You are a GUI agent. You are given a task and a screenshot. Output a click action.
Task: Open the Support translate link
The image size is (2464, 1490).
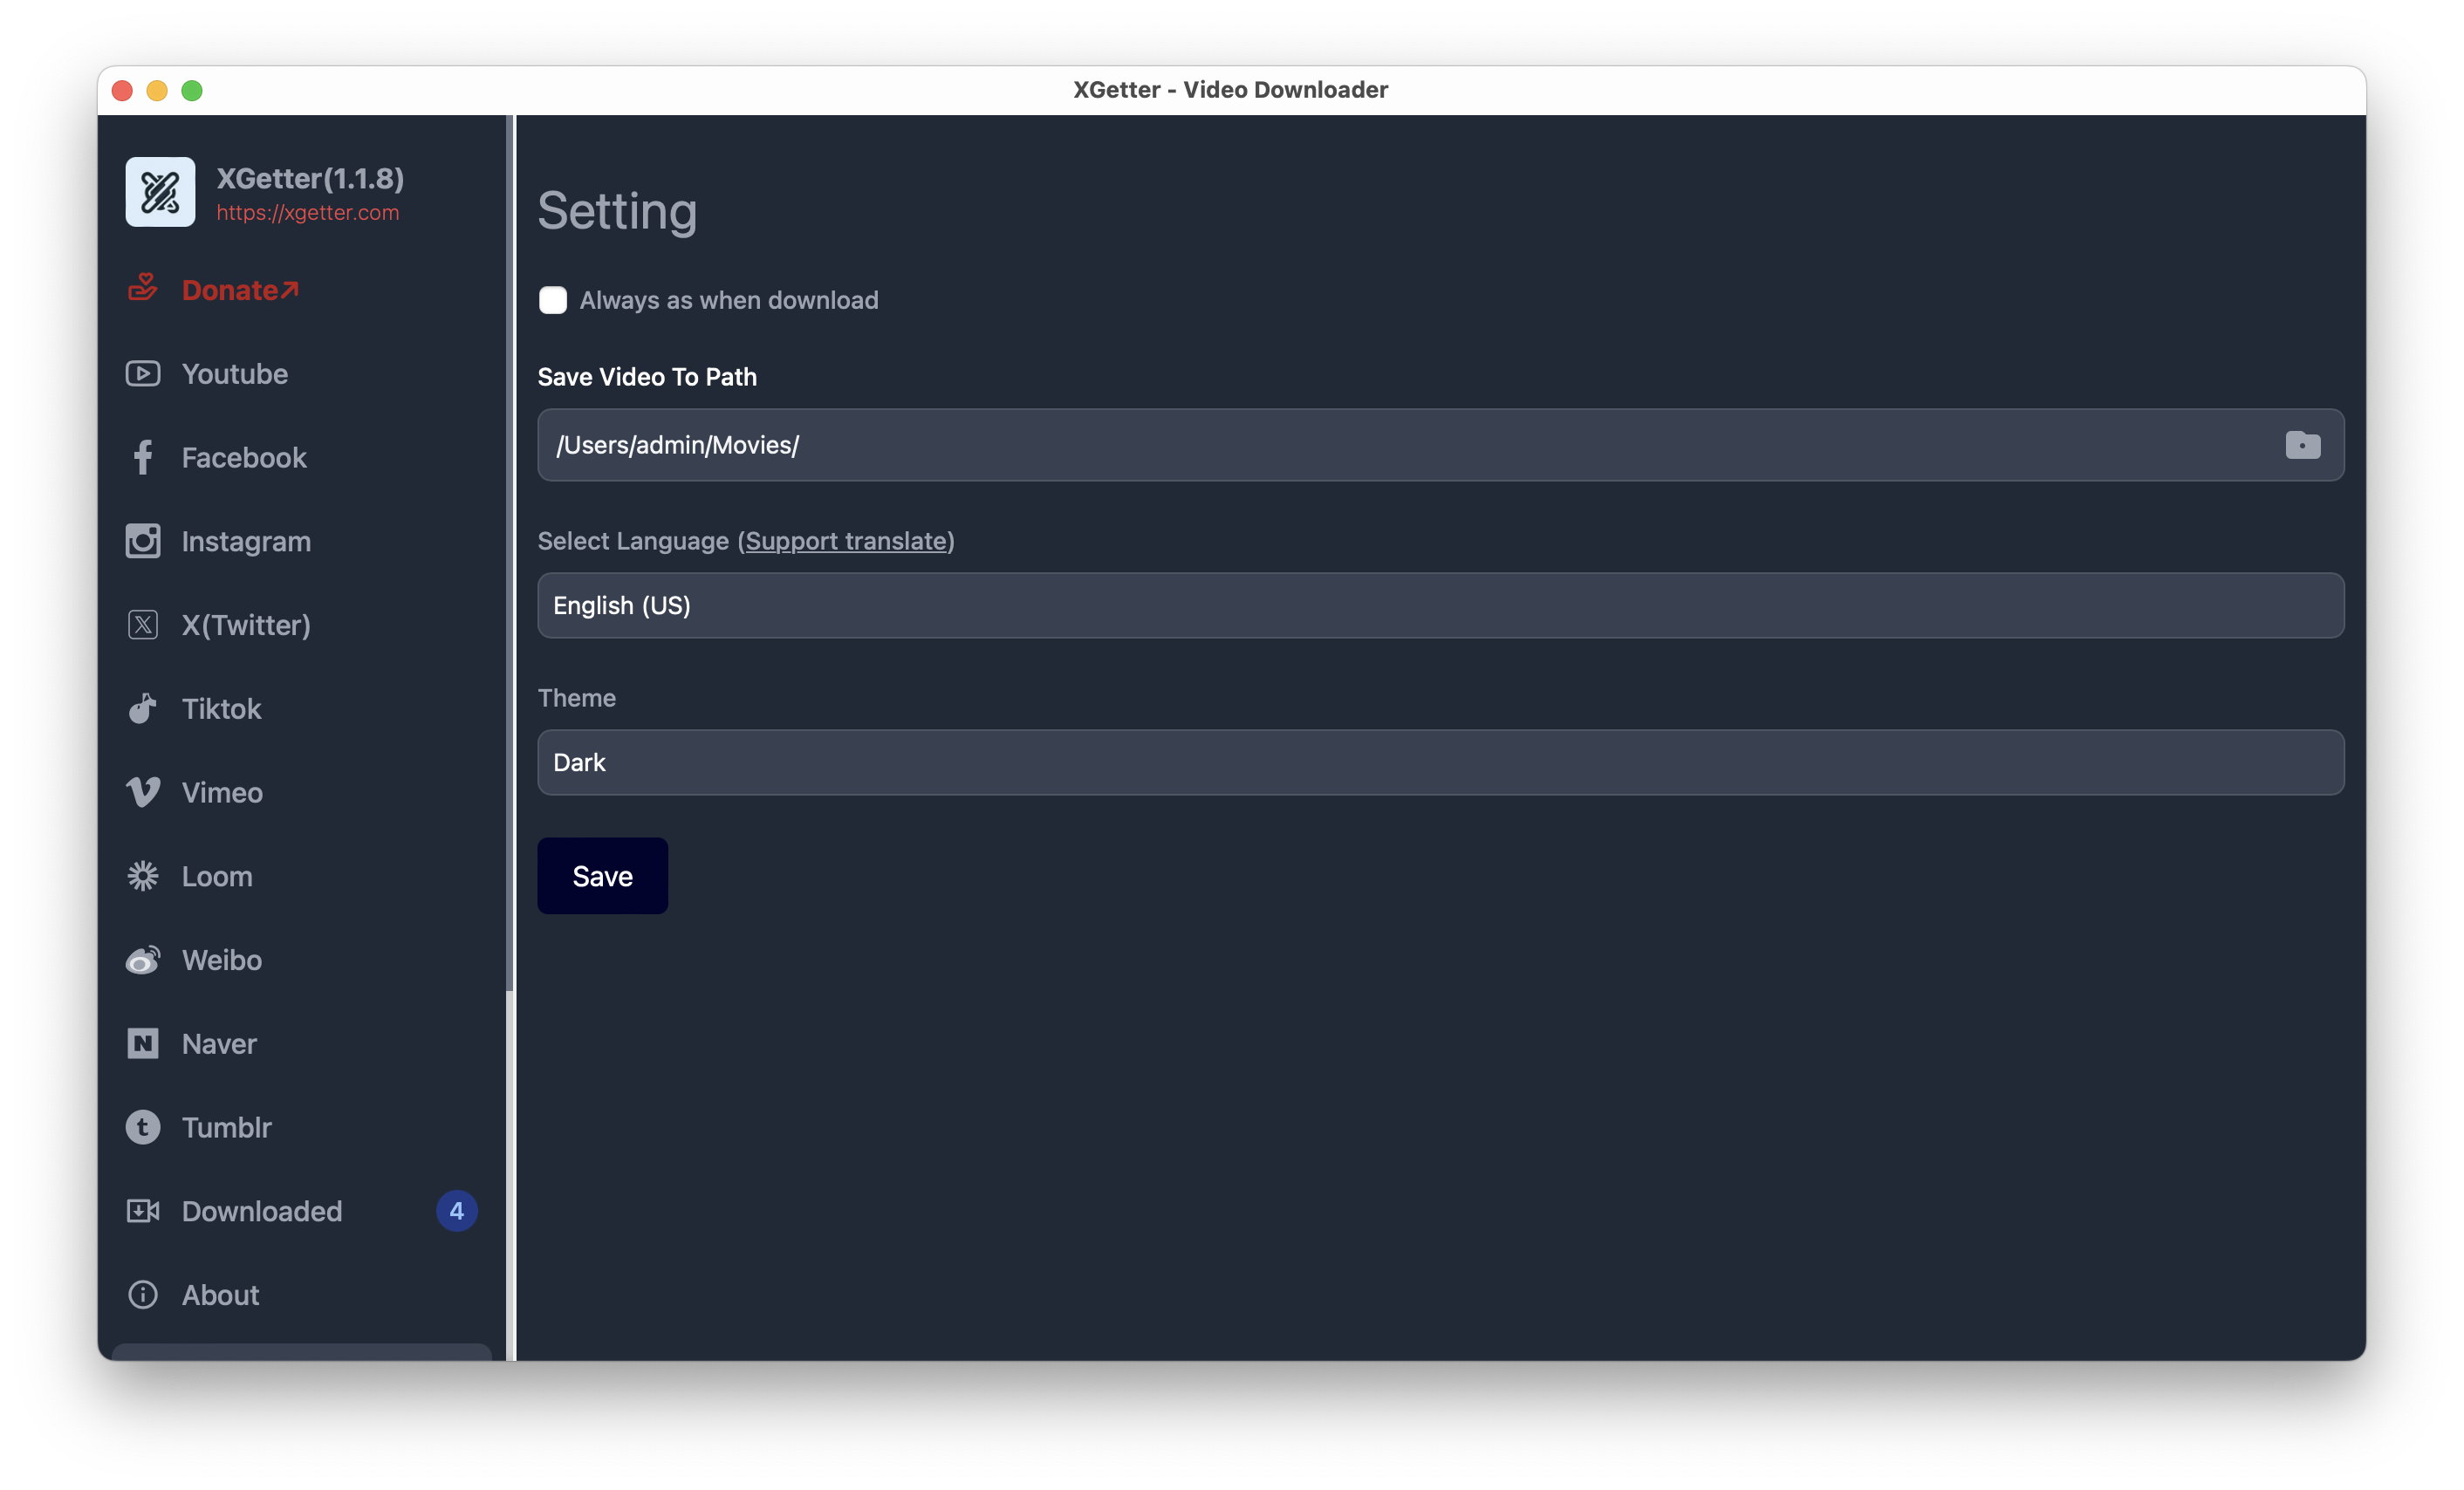[846, 541]
